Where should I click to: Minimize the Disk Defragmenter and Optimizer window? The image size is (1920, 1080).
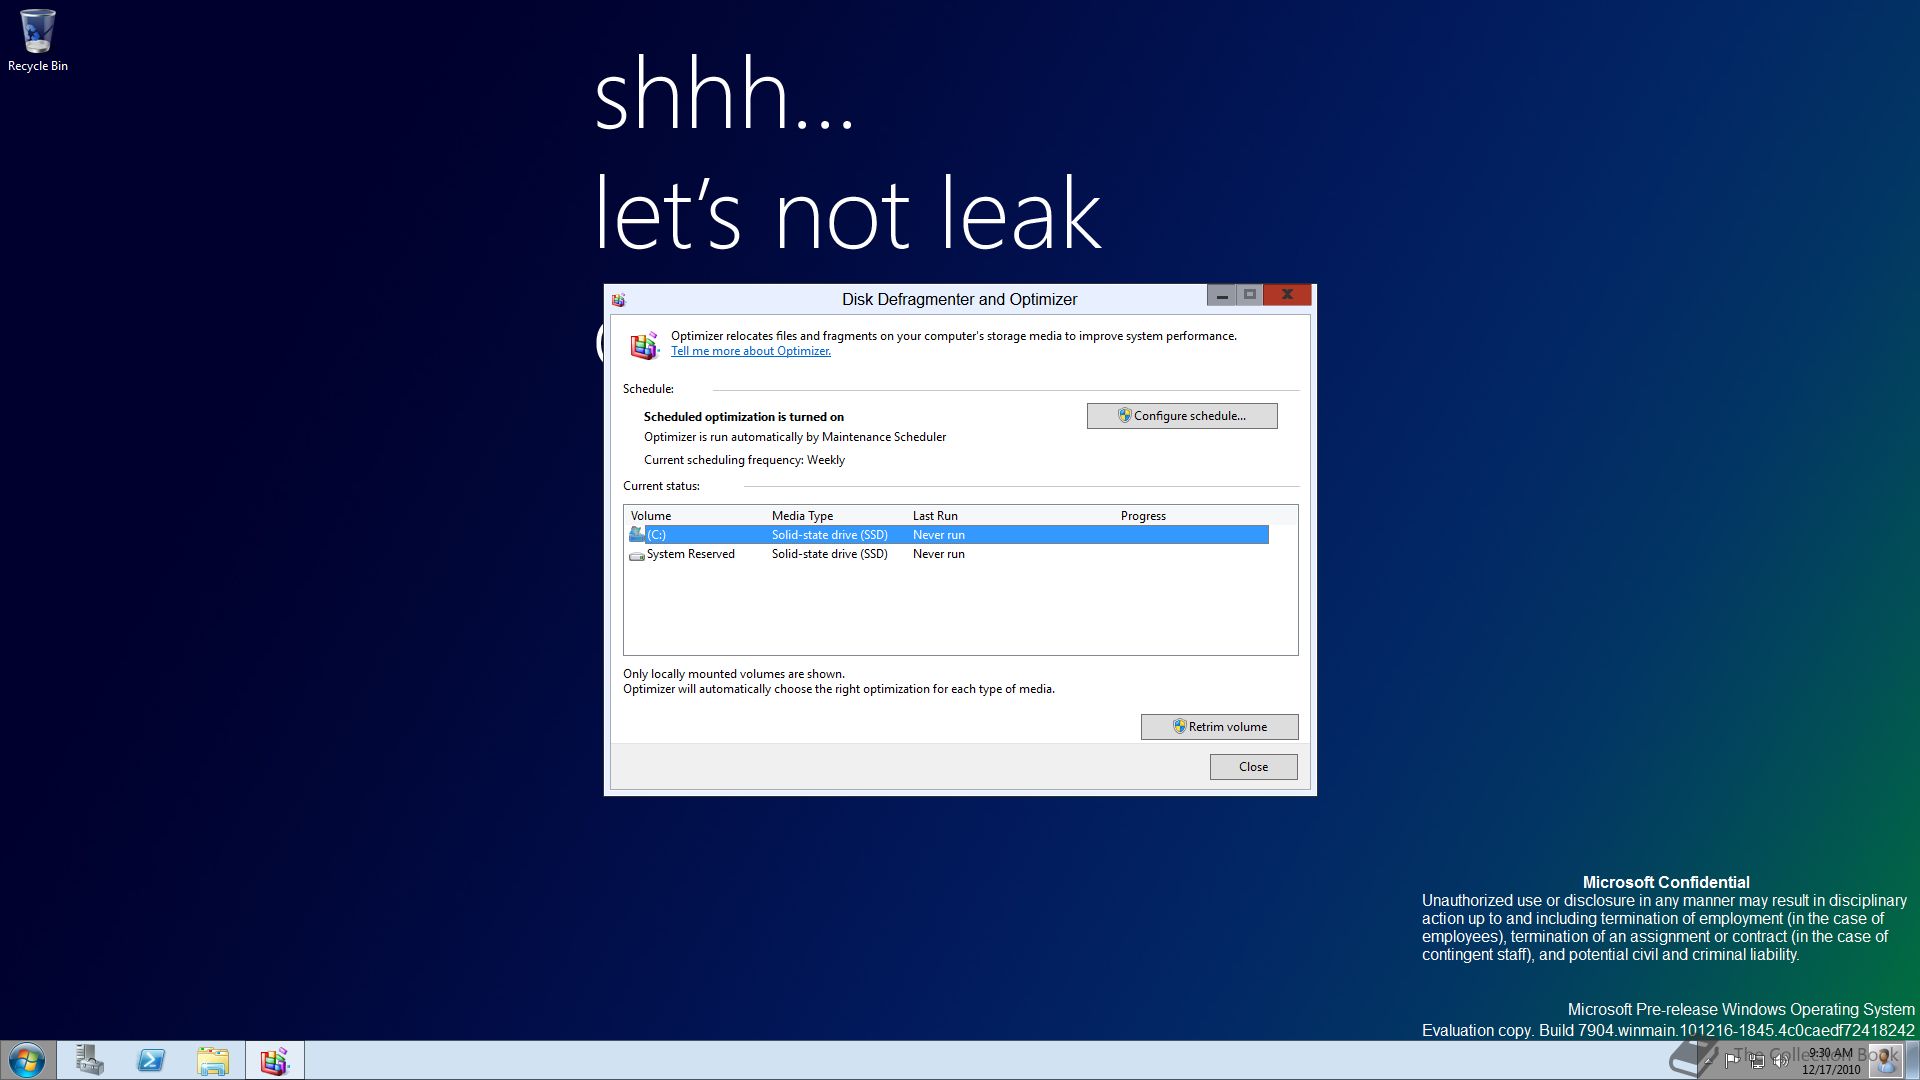point(1221,295)
